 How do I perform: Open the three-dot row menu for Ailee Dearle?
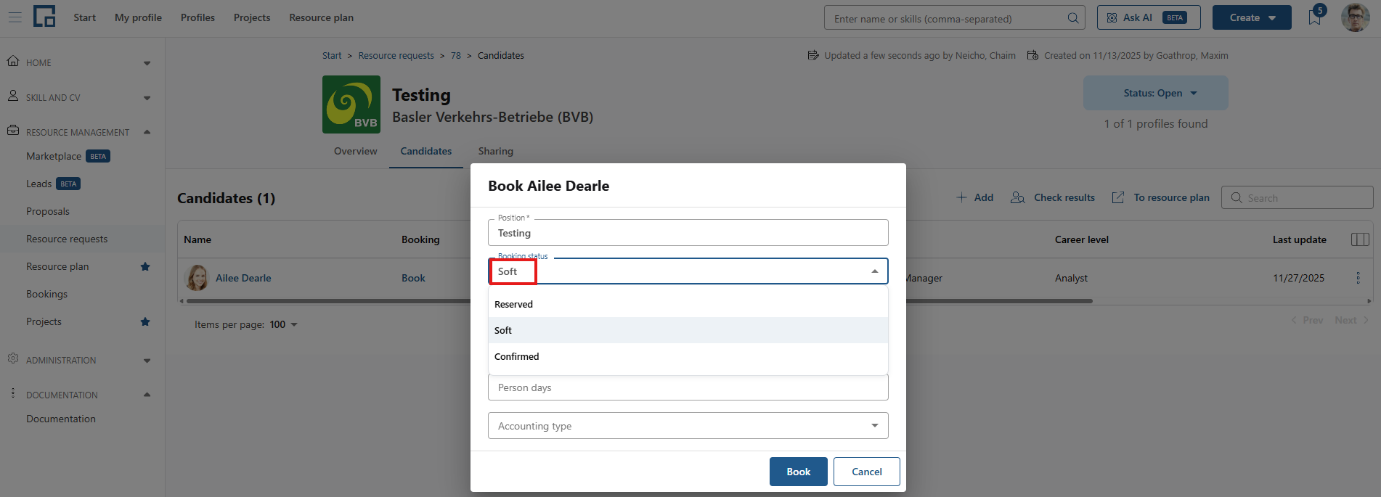pos(1357,278)
